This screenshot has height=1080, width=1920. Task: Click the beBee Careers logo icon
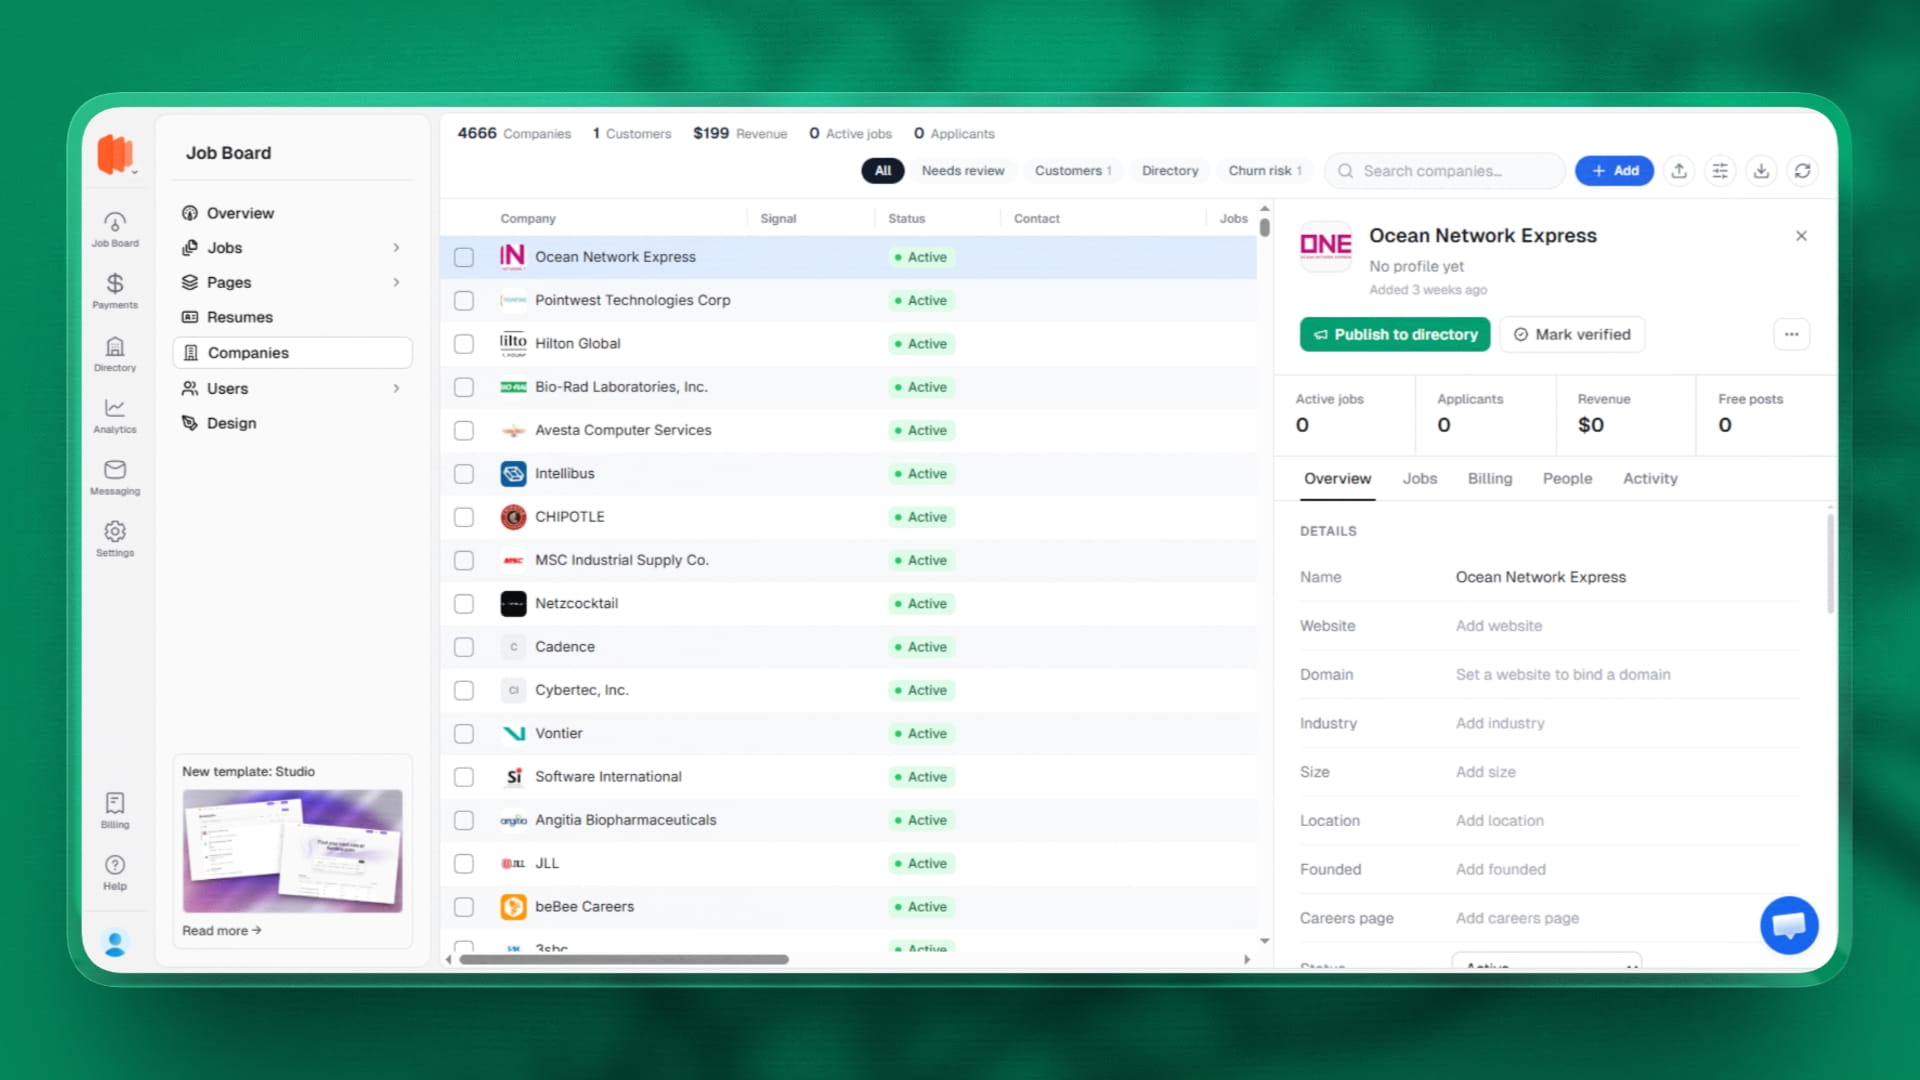pyautogui.click(x=513, y=907)
